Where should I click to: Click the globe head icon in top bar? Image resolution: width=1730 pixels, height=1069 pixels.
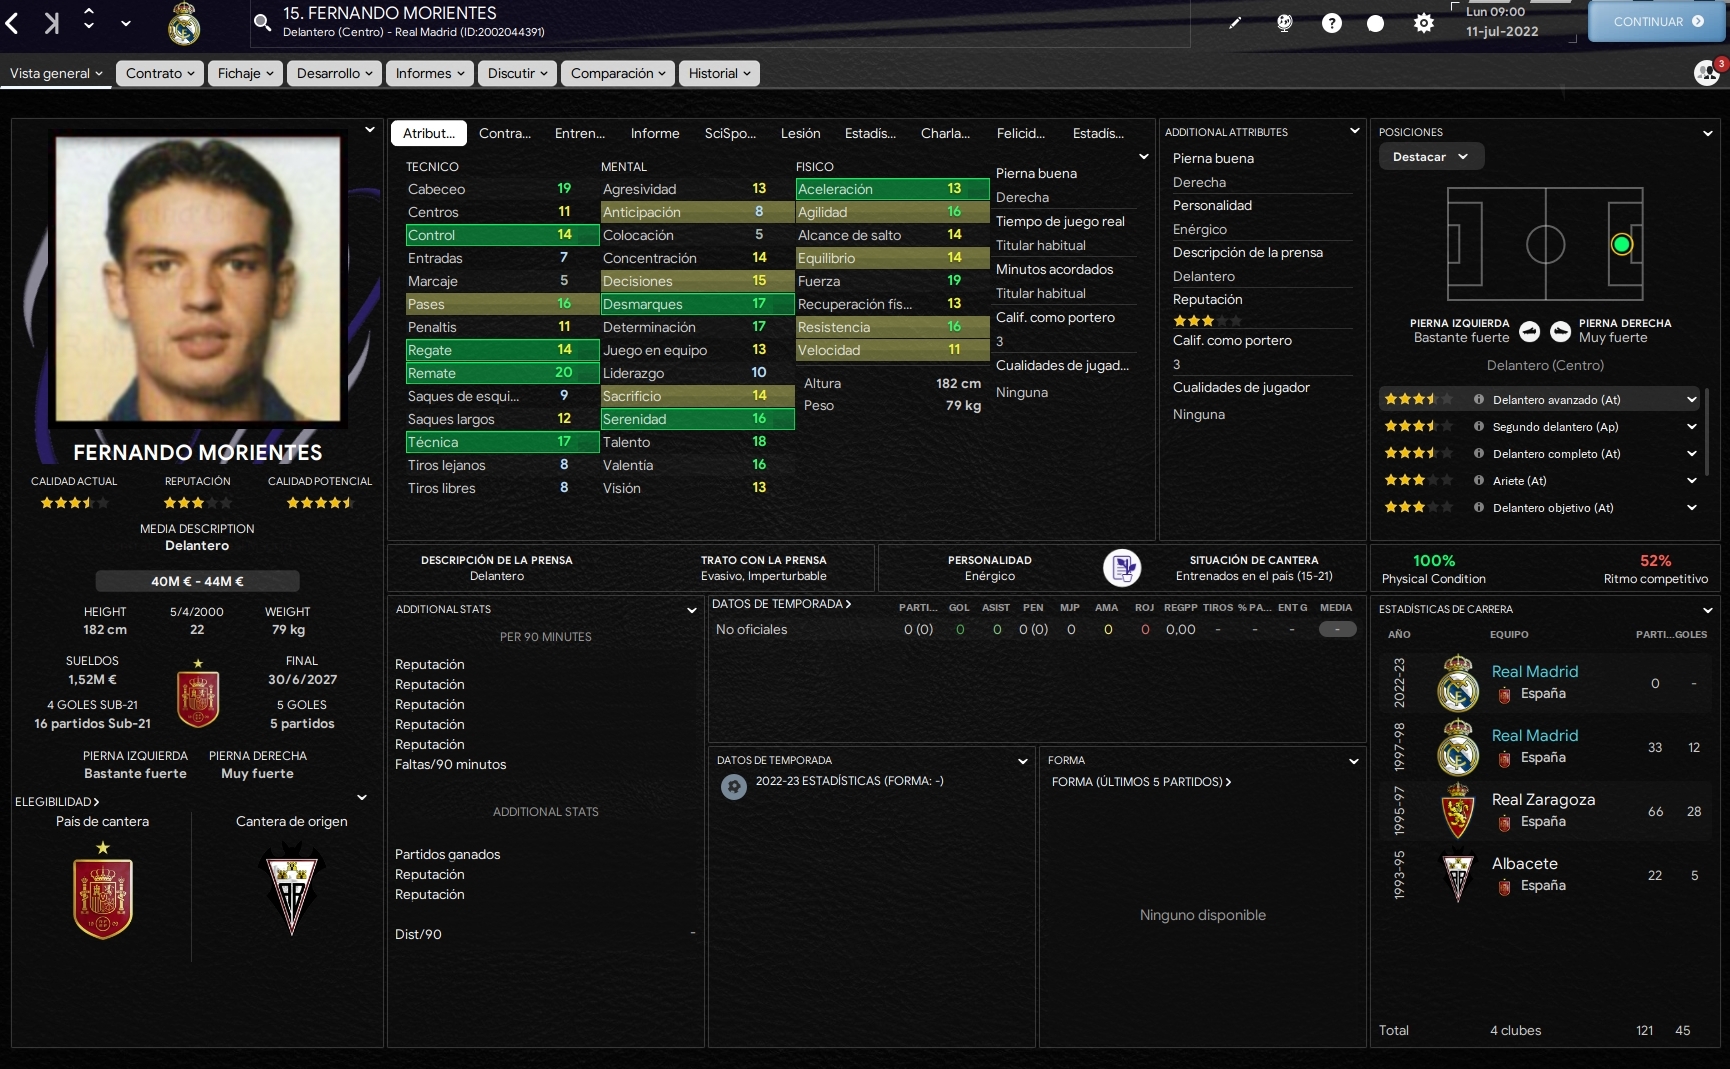1285,23
